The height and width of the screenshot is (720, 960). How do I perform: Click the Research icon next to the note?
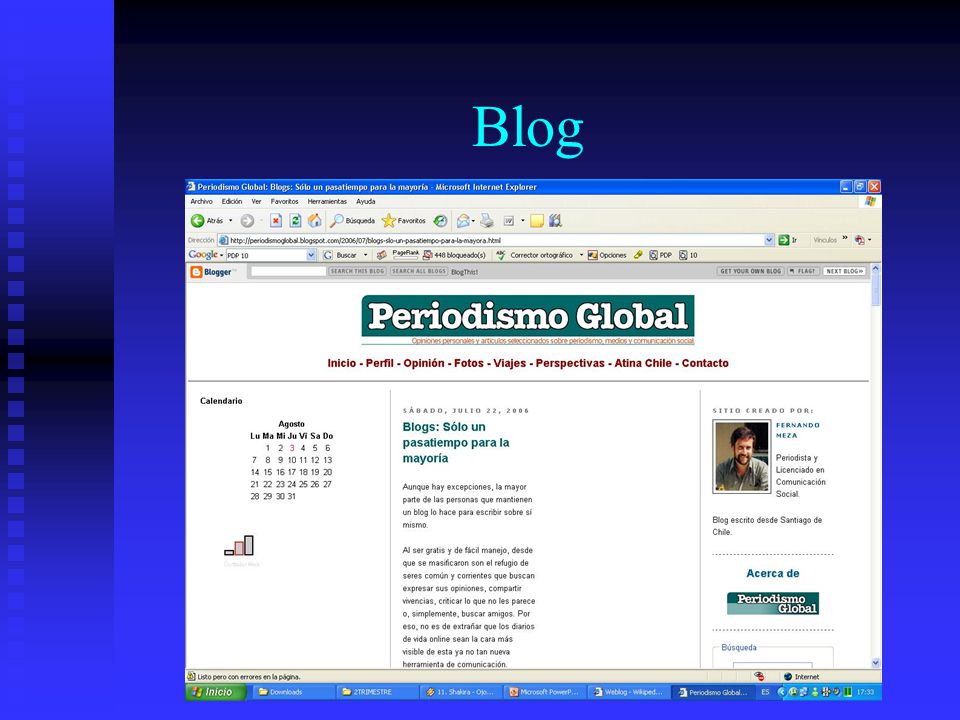click(x=555, y=220)
